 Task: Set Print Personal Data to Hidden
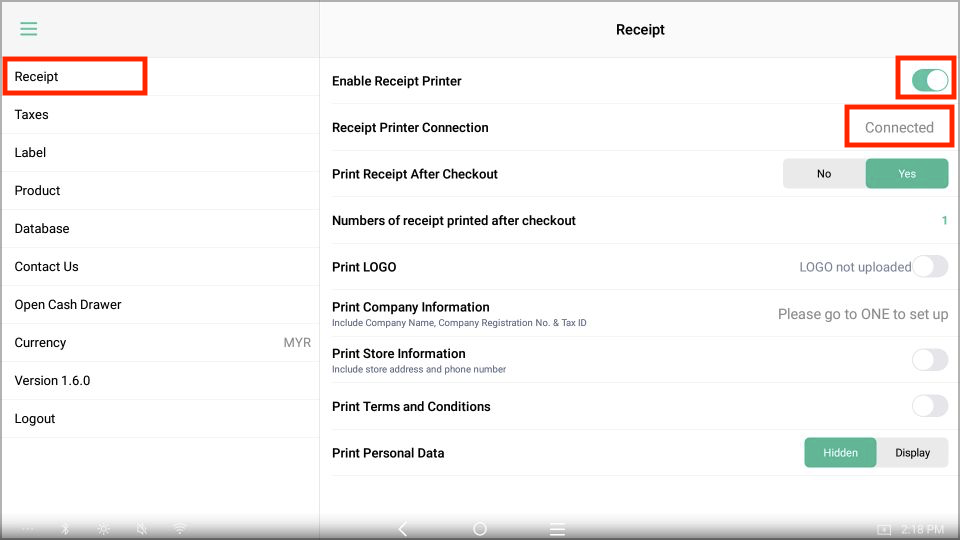(840, 452)
